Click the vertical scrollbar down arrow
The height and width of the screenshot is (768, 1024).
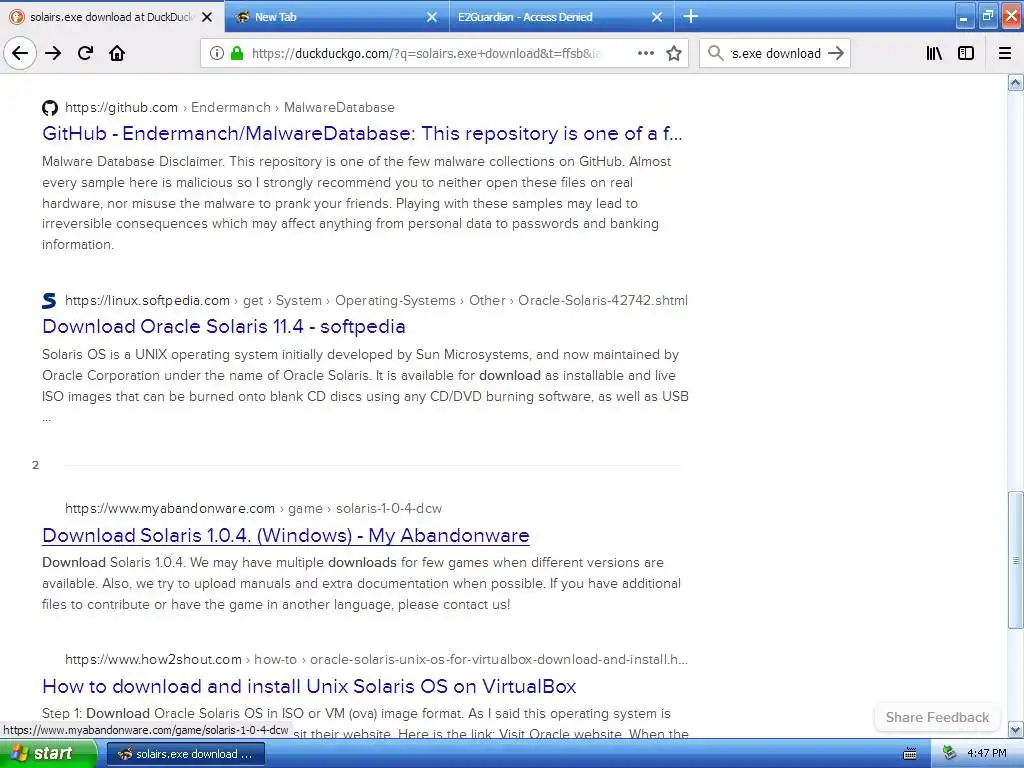pos(1016,729)
